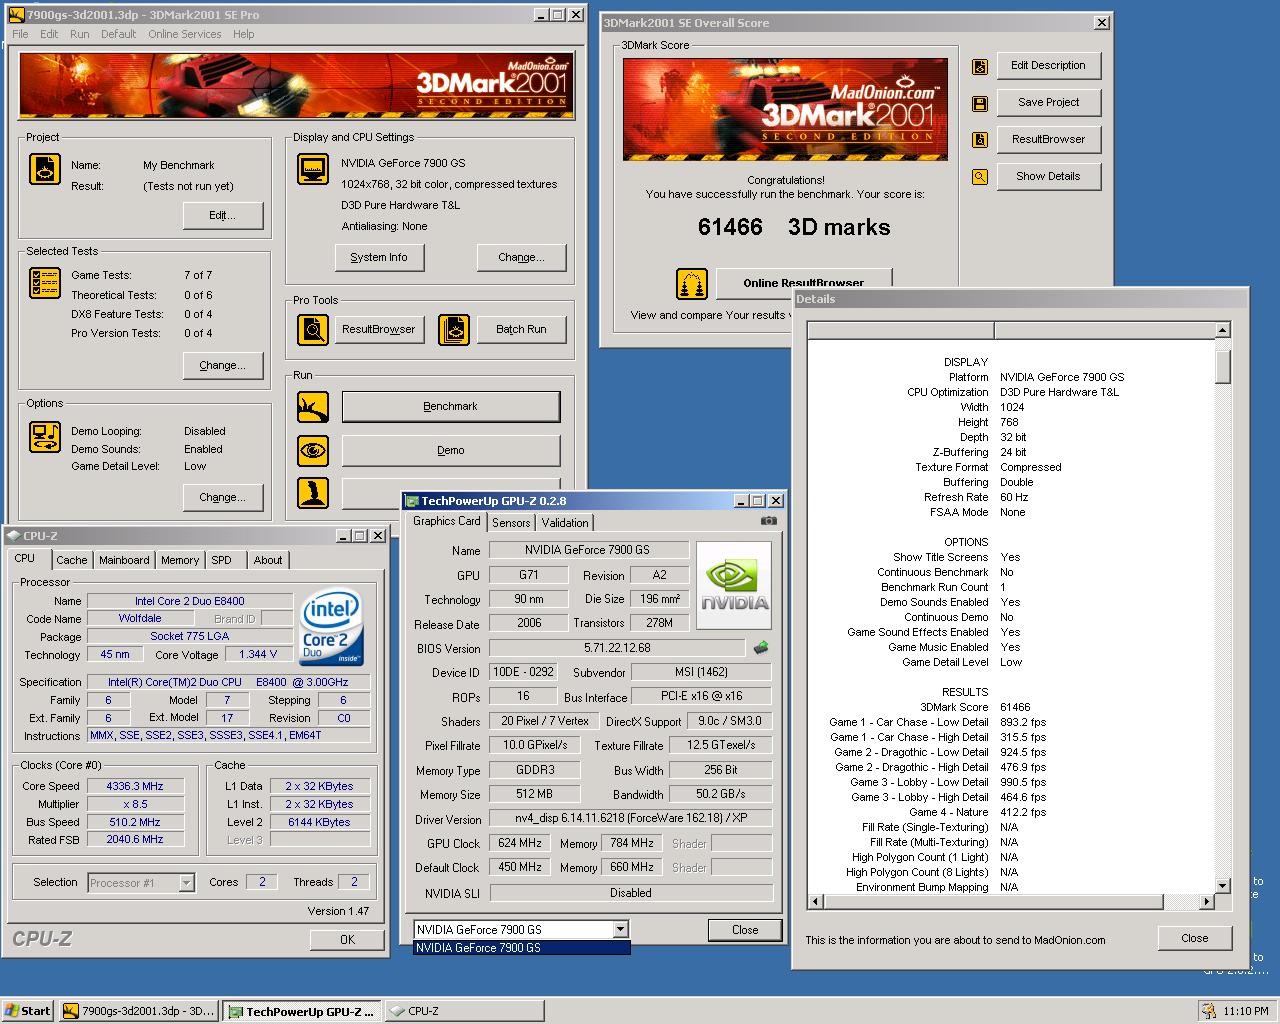This screenshot has width=1280, height=1024.
Task: Click the Display and CPU Settings monitor icon
Action: tap(313, 169)
